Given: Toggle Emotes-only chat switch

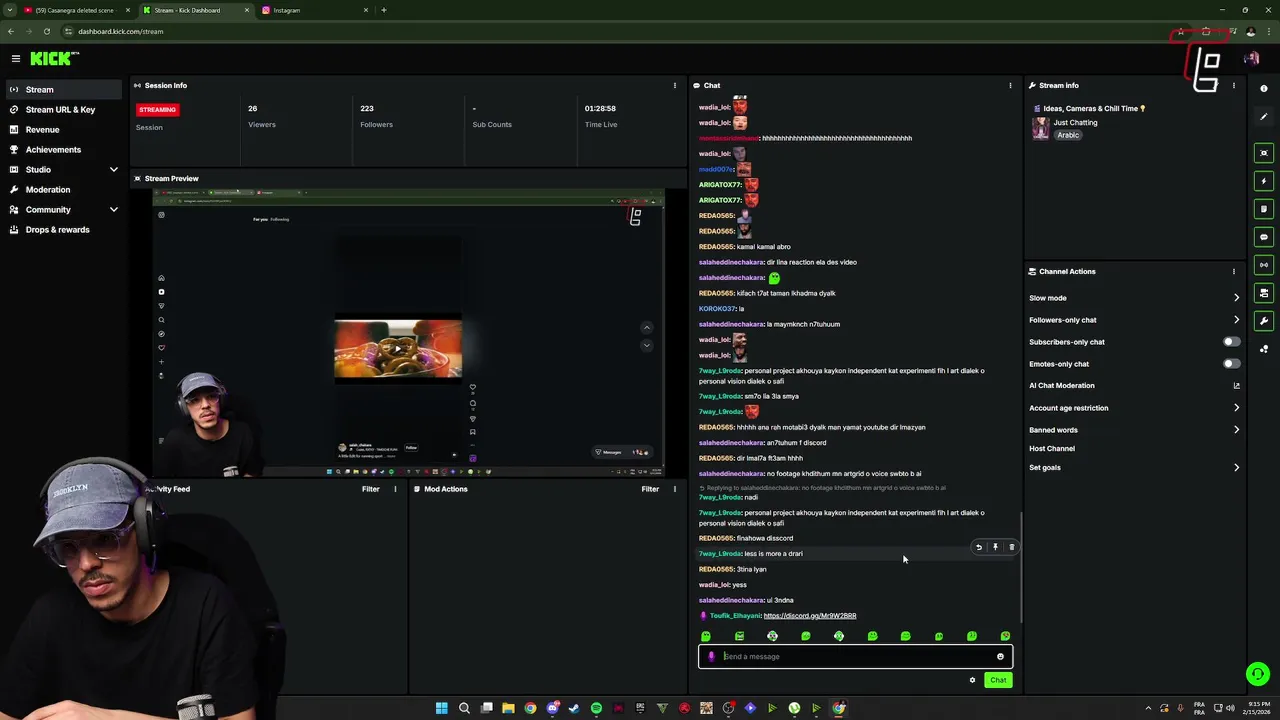Looking at the screenshot, I should (x=1232, y=364).
